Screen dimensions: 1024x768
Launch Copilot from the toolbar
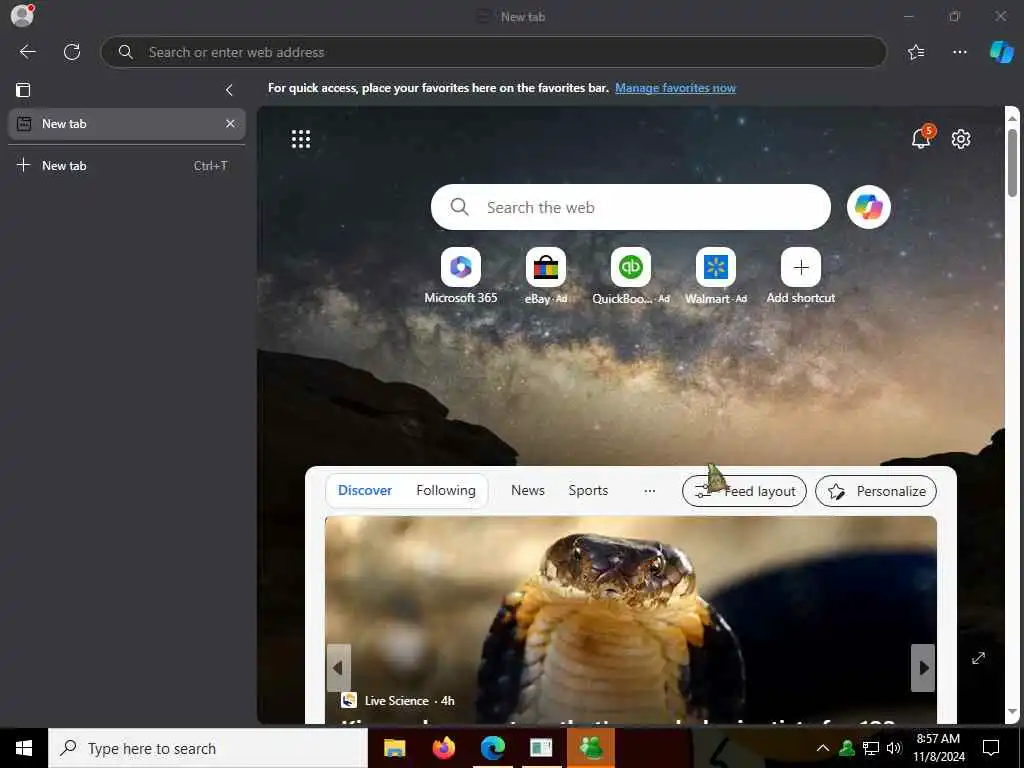(1001, 52)
